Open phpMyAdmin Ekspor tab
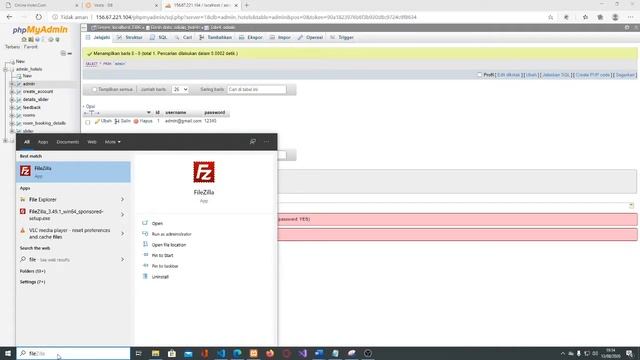640x360 pixels. pyautogui.click(x=251, y=37)
